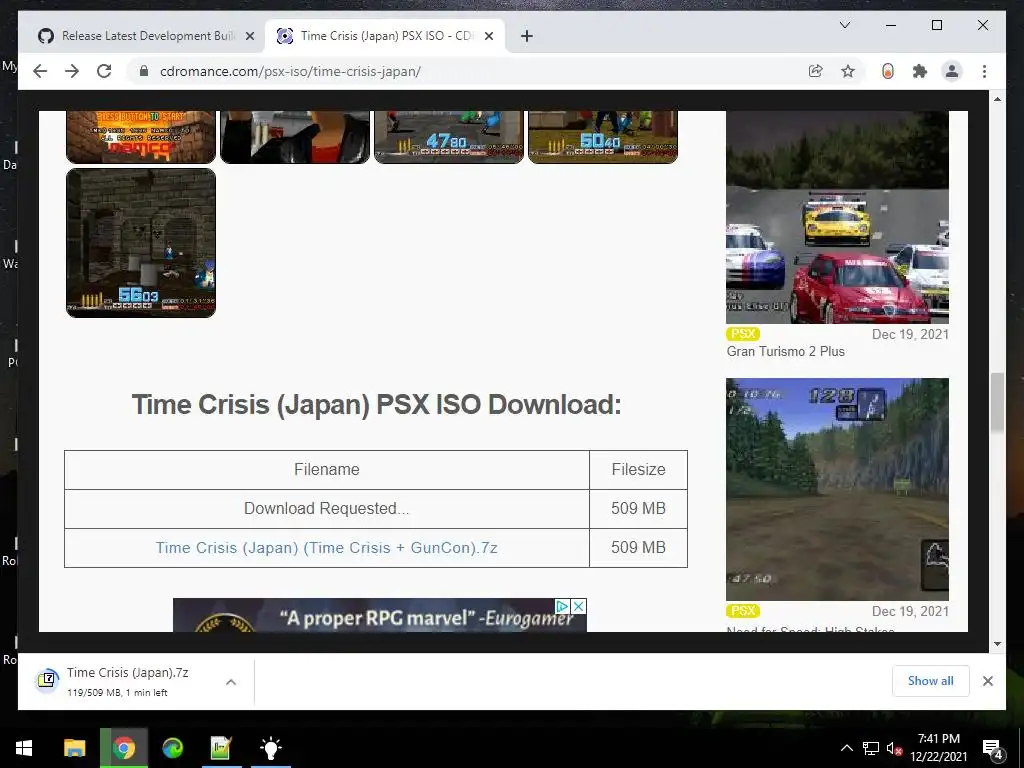The width and height of the screenshot is (1024, 768).
Task: Go back to previous page
Action: 40,71
